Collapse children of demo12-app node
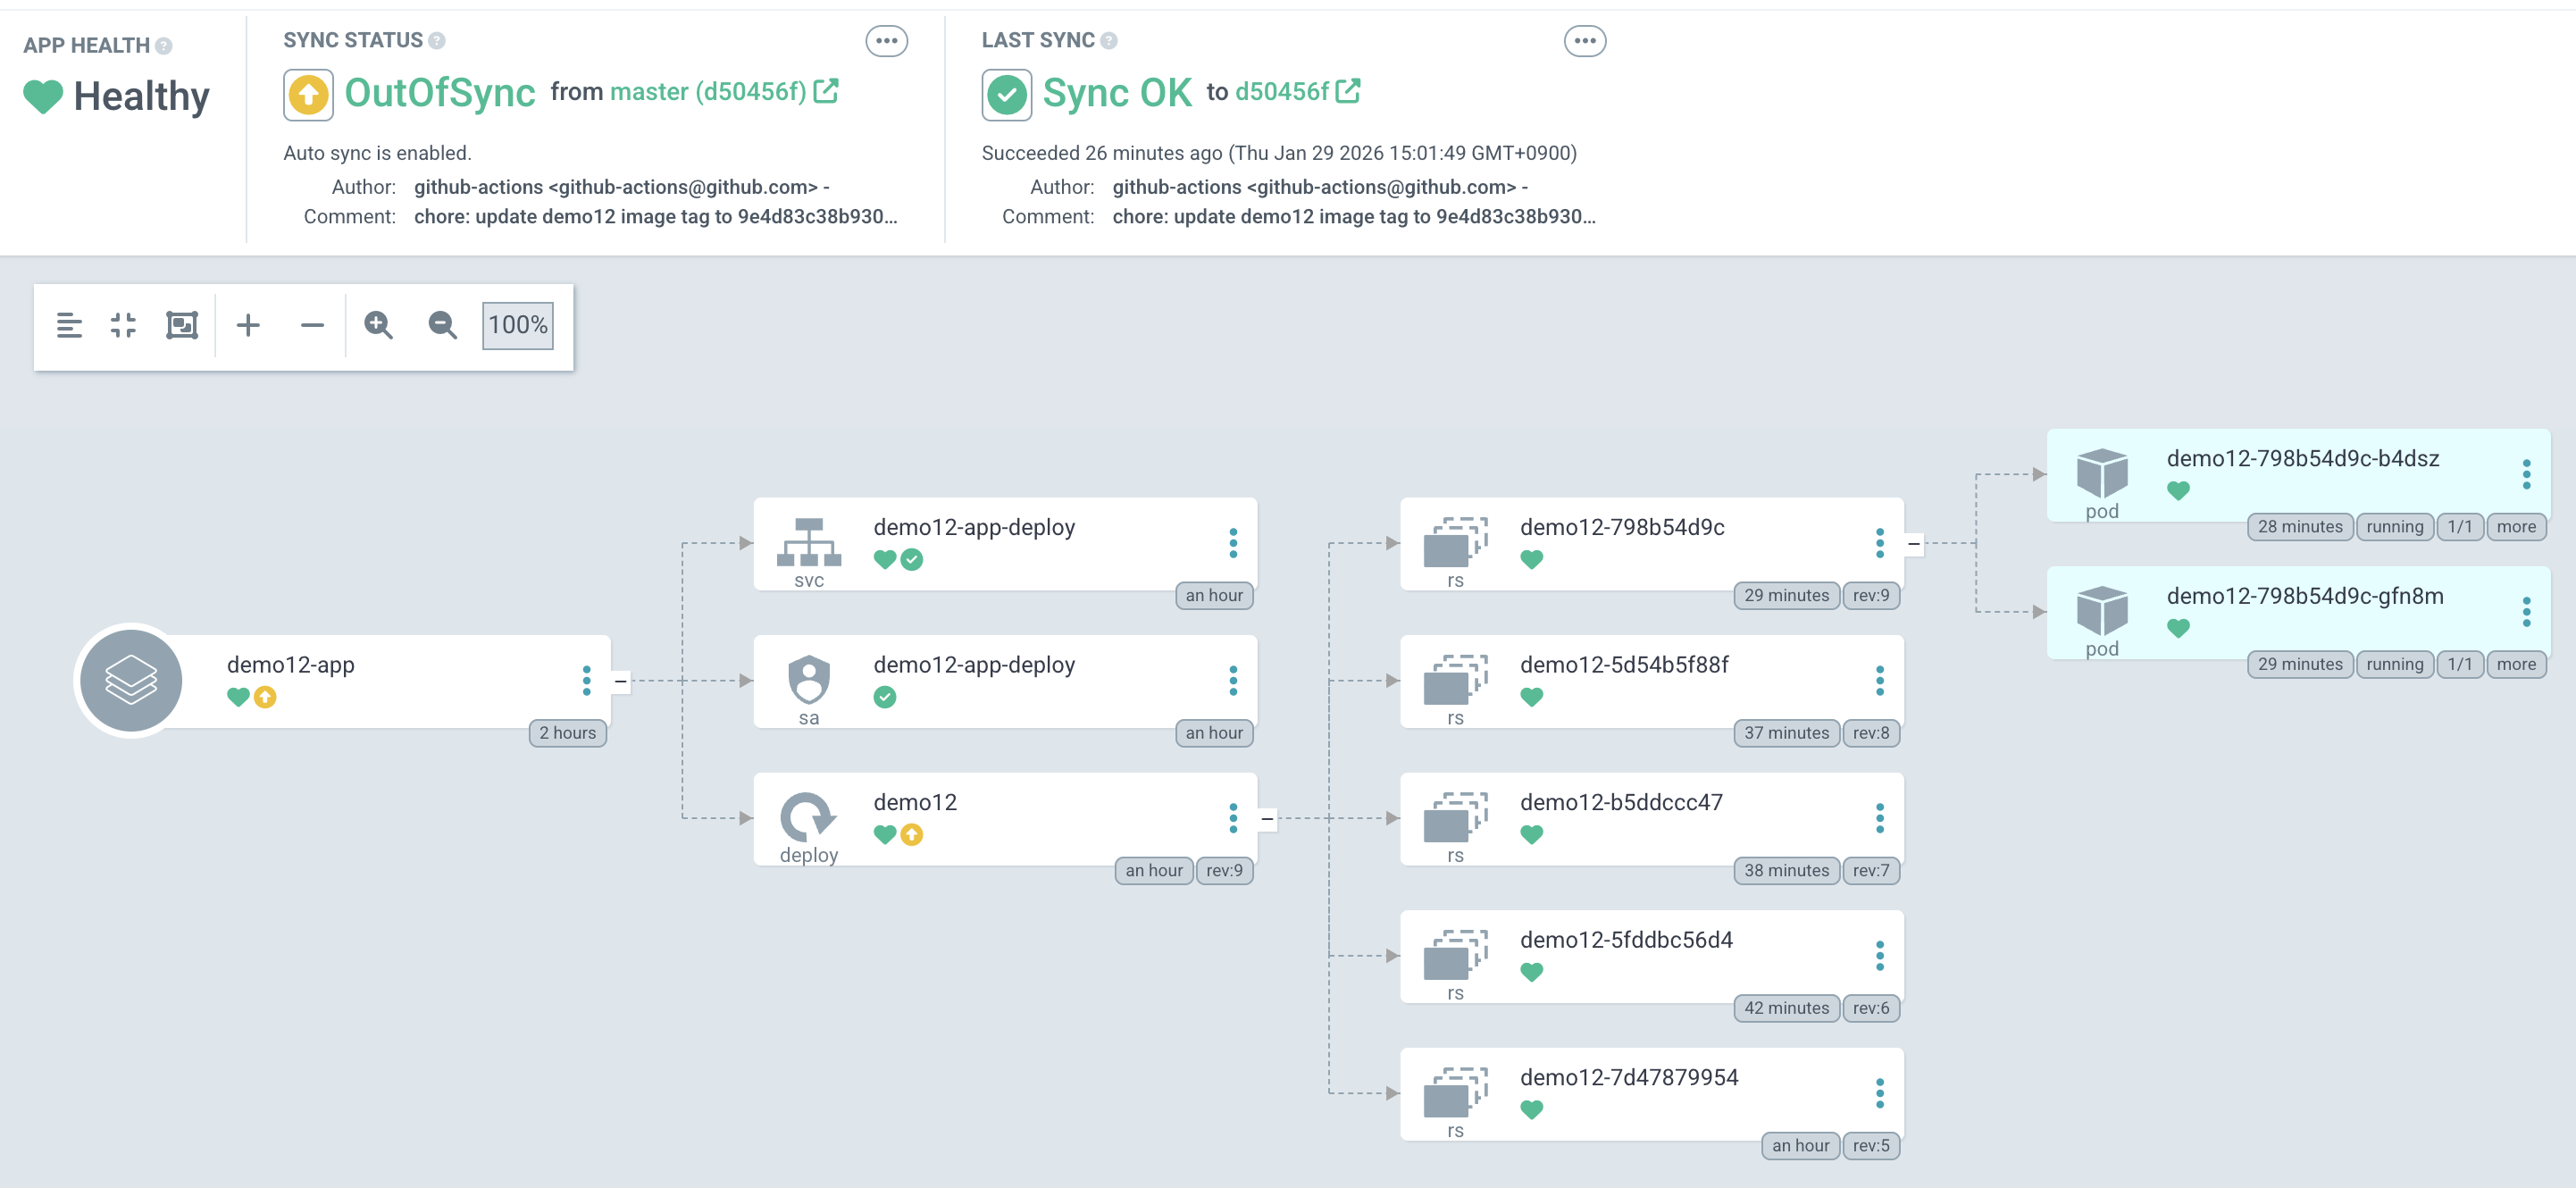Screen dimensions: 2576x1188 [621, 681]
